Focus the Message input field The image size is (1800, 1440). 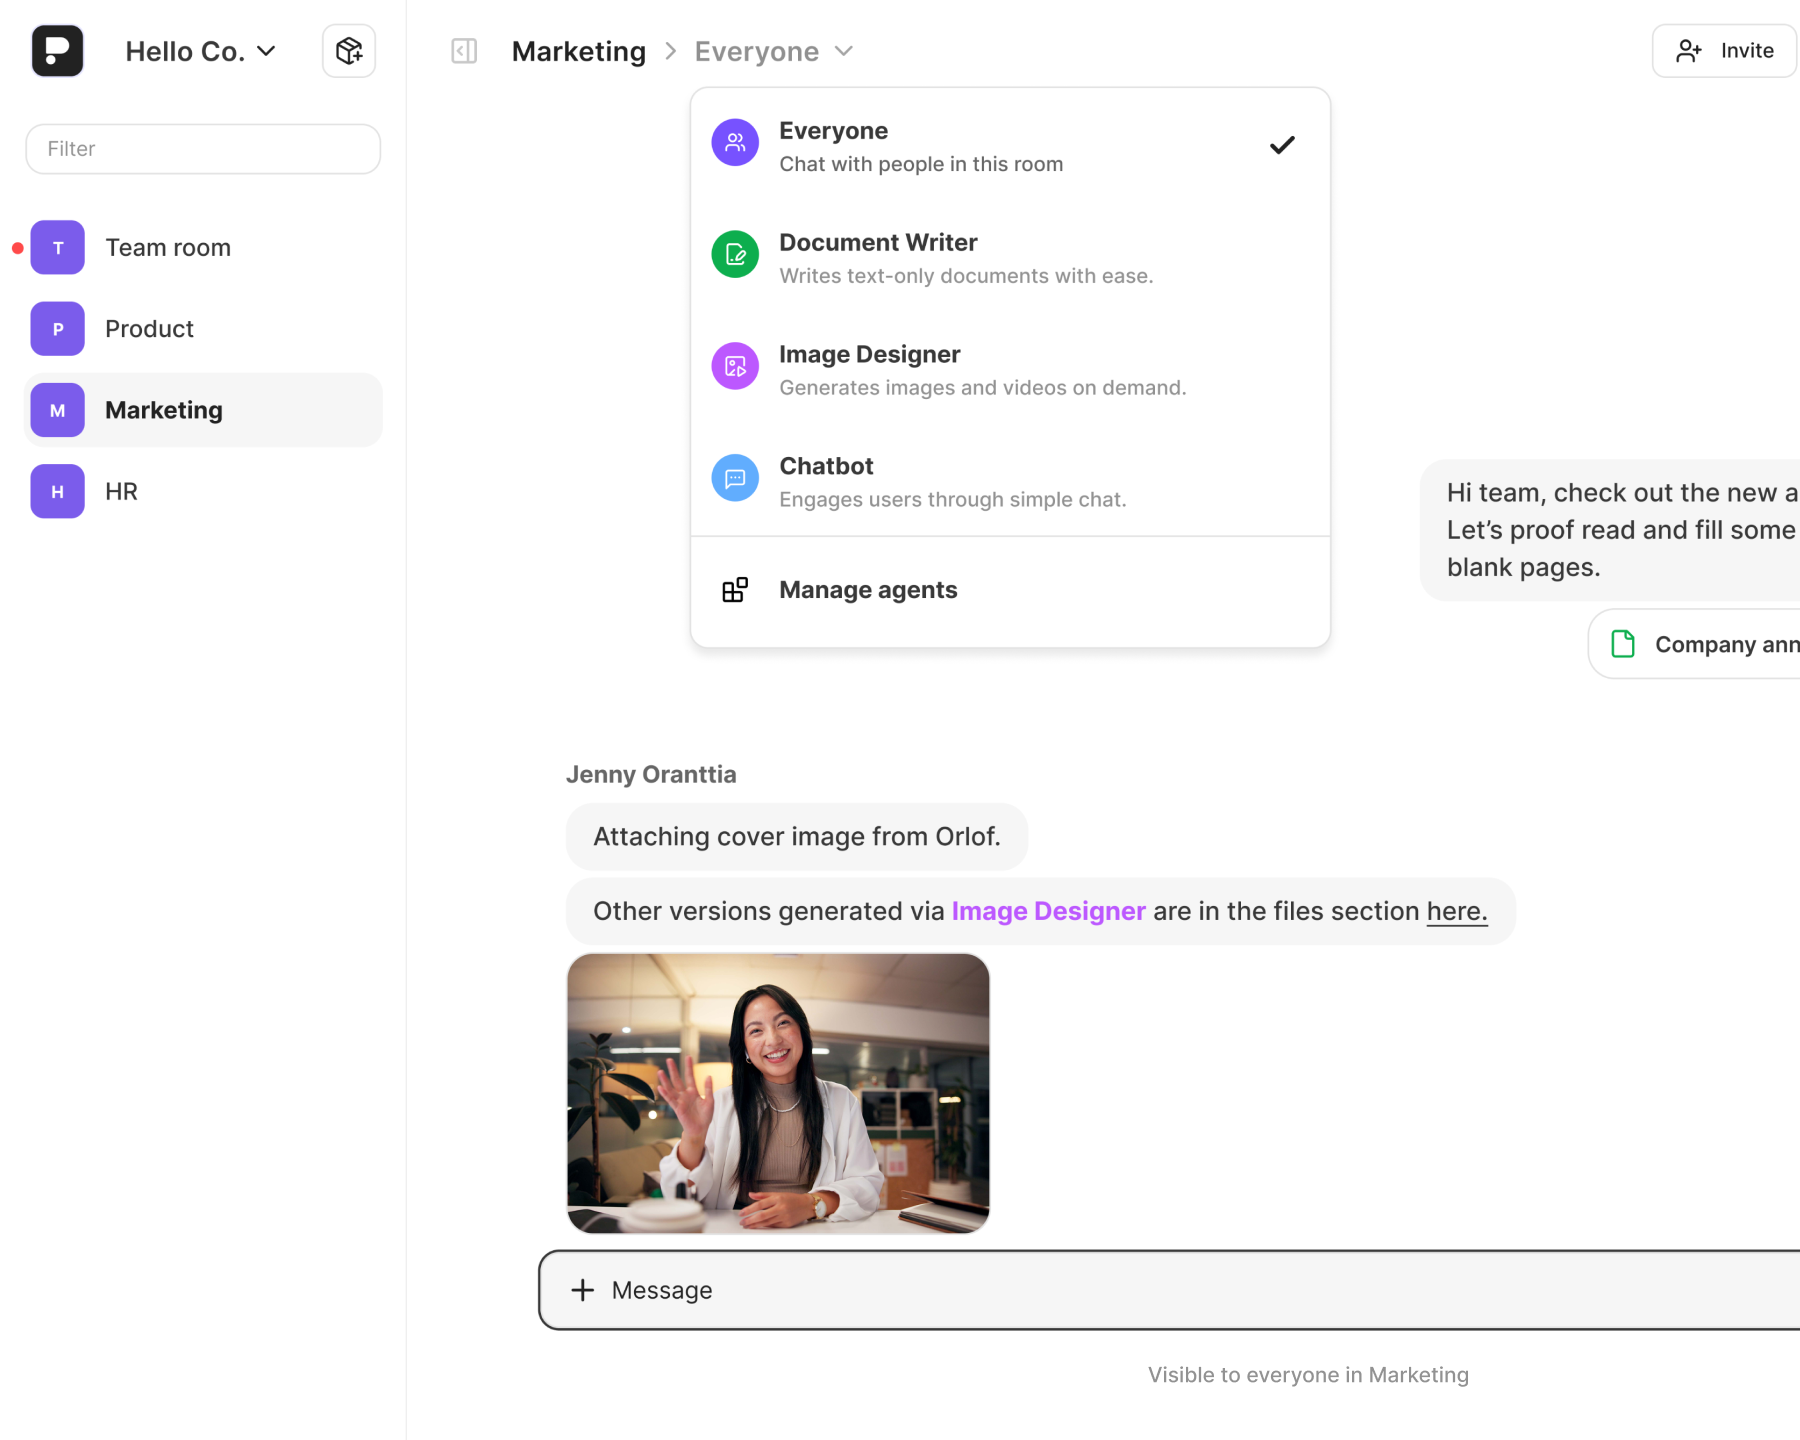click(1169, 1290)
